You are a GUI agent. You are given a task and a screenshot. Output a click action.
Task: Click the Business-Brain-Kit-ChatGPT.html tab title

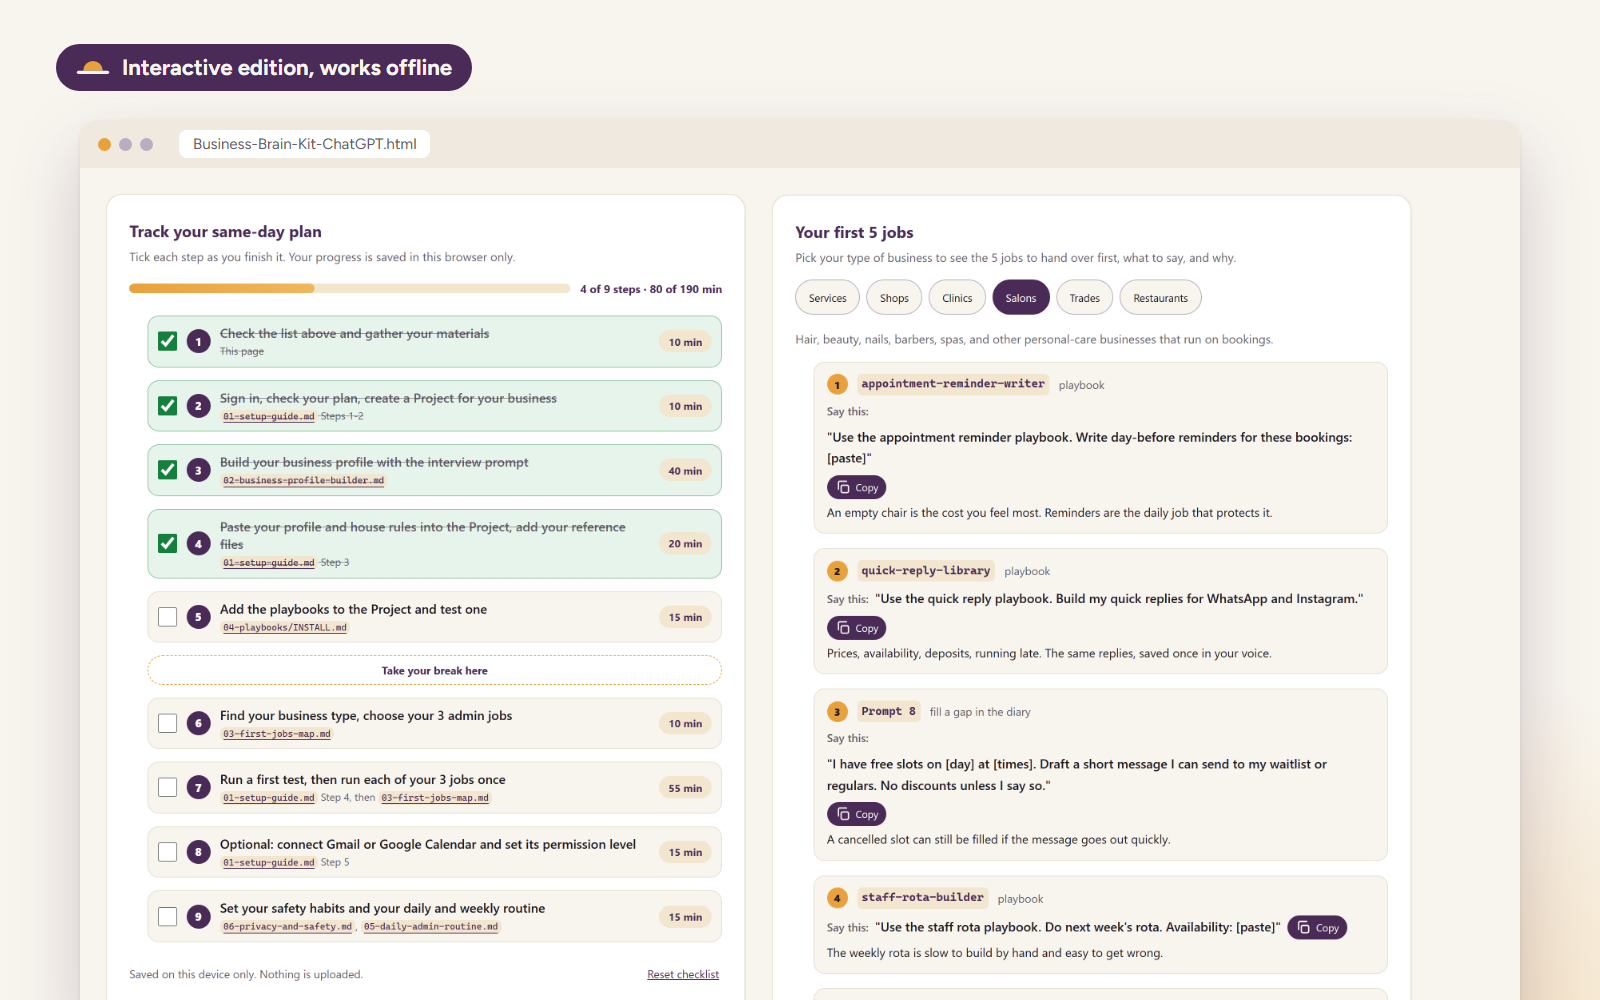304,144
